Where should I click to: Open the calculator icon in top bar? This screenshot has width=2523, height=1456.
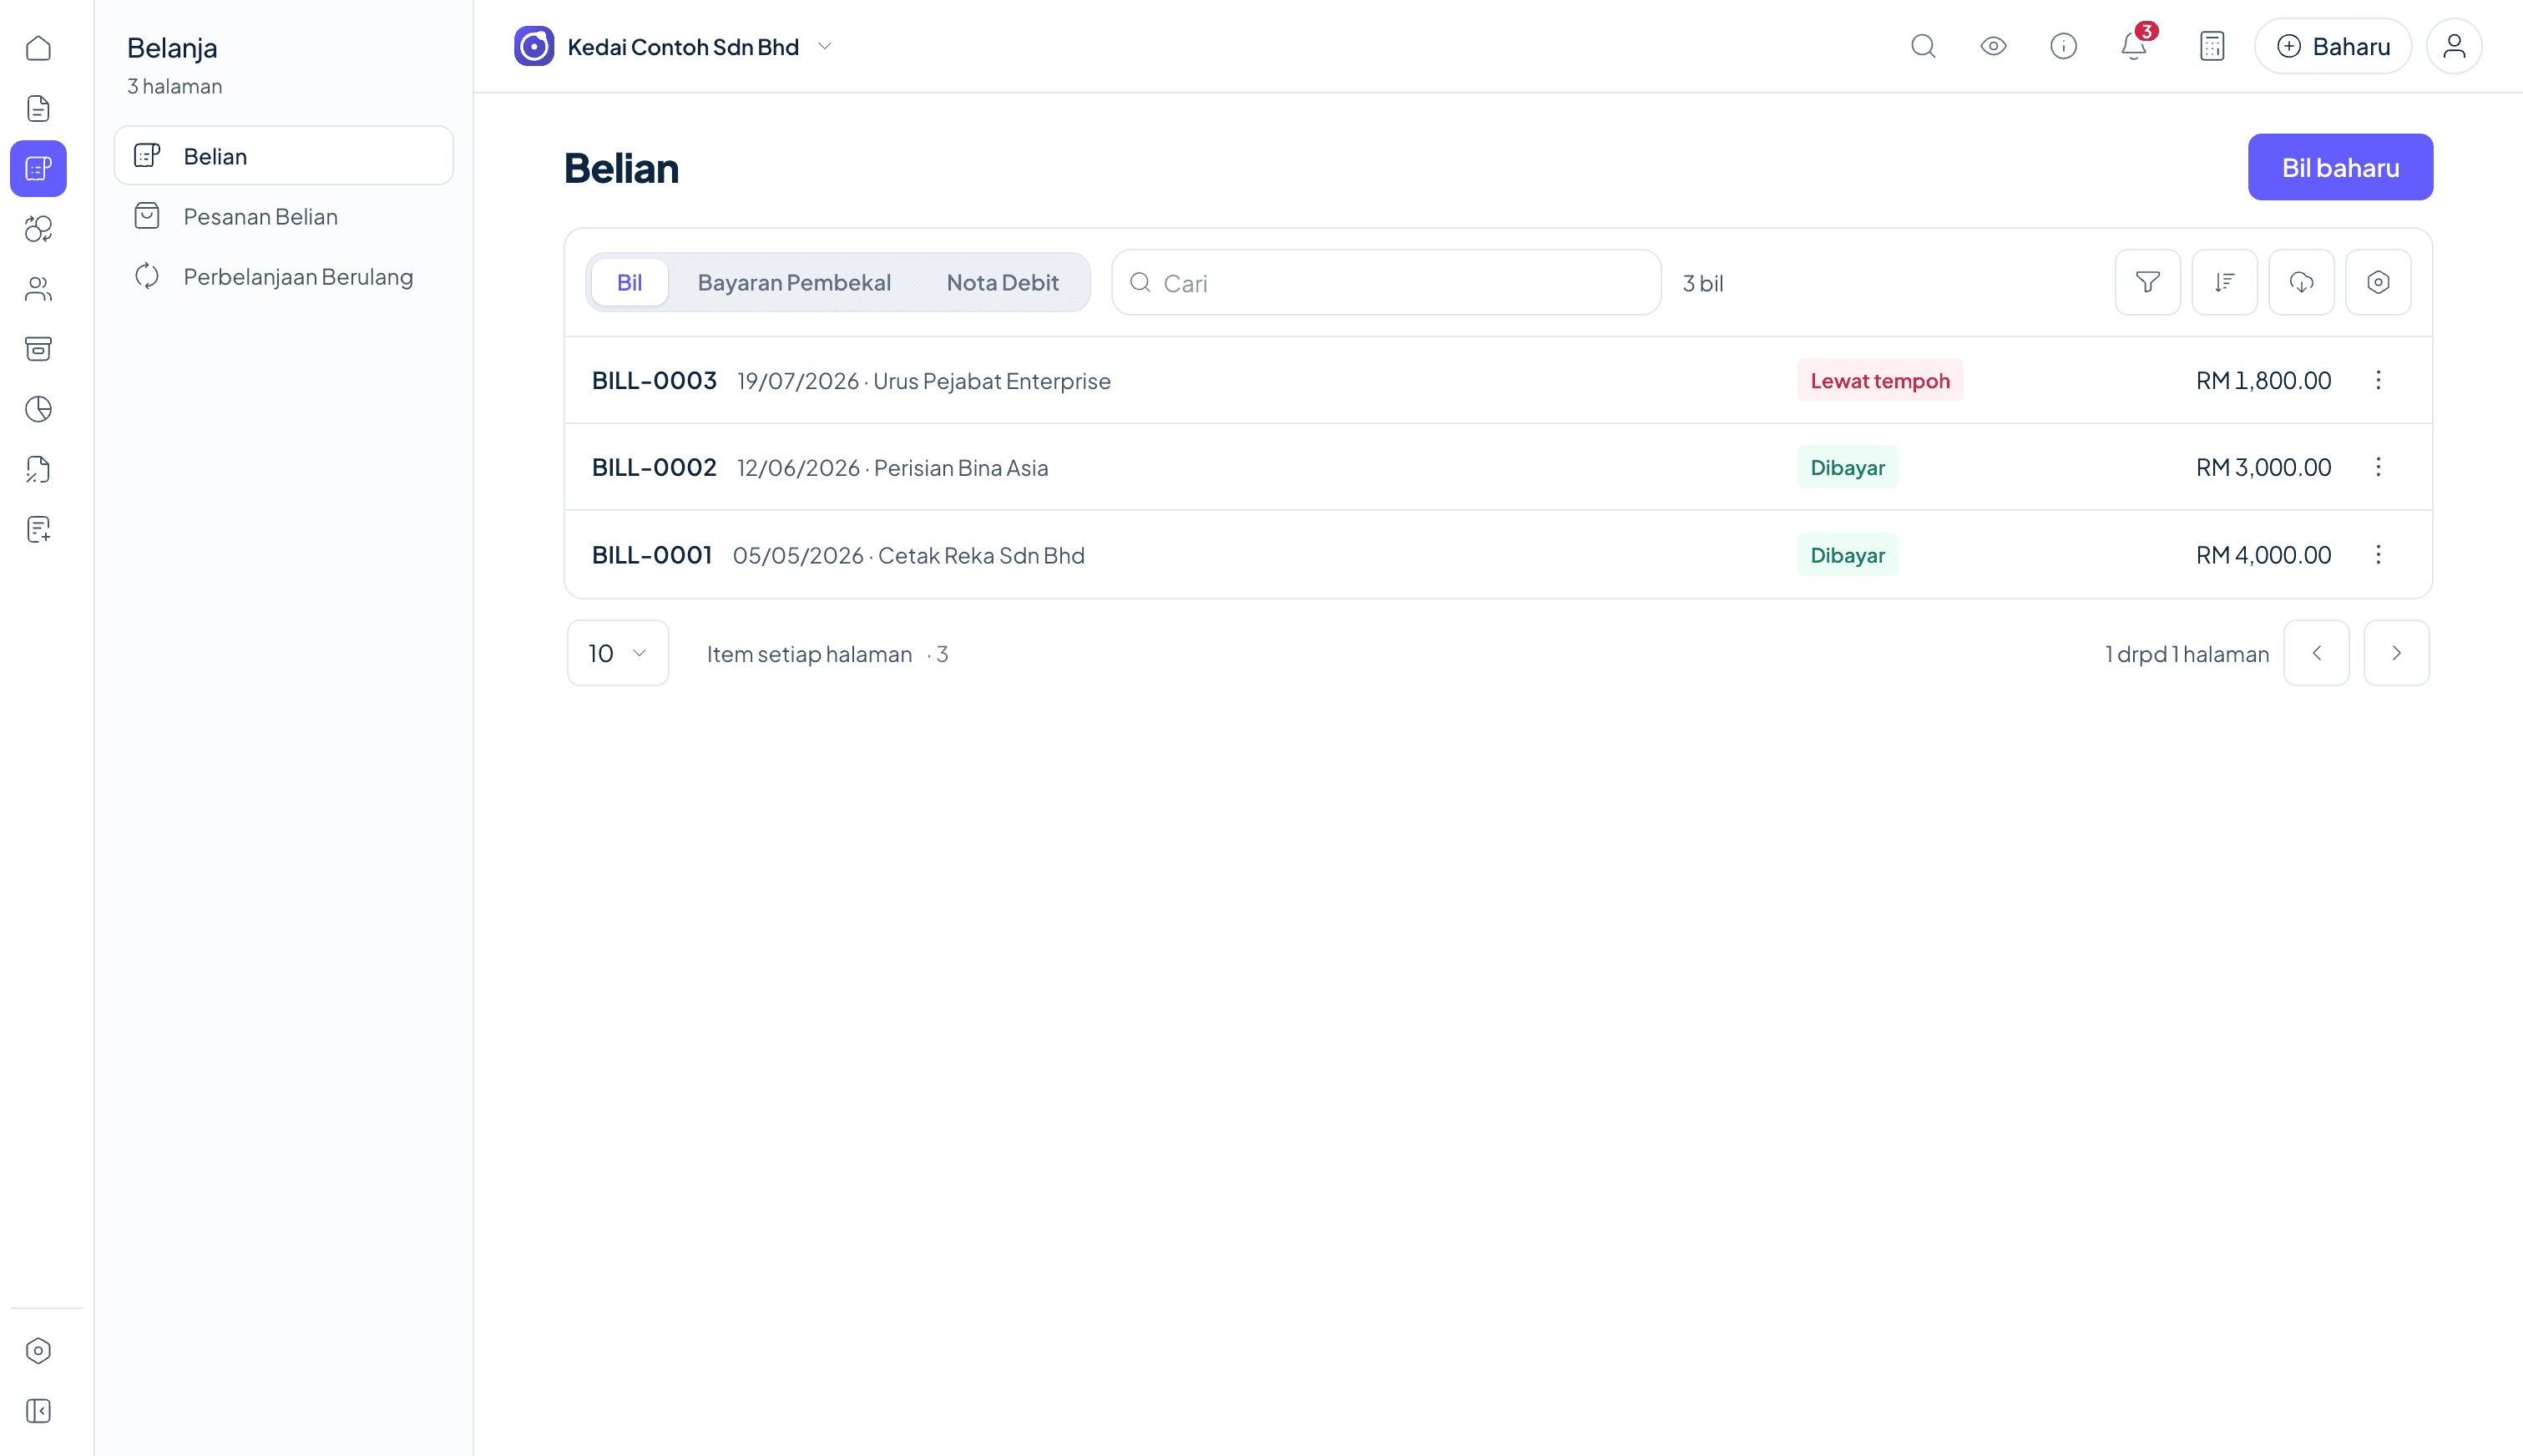click(x=2212, y=46)
